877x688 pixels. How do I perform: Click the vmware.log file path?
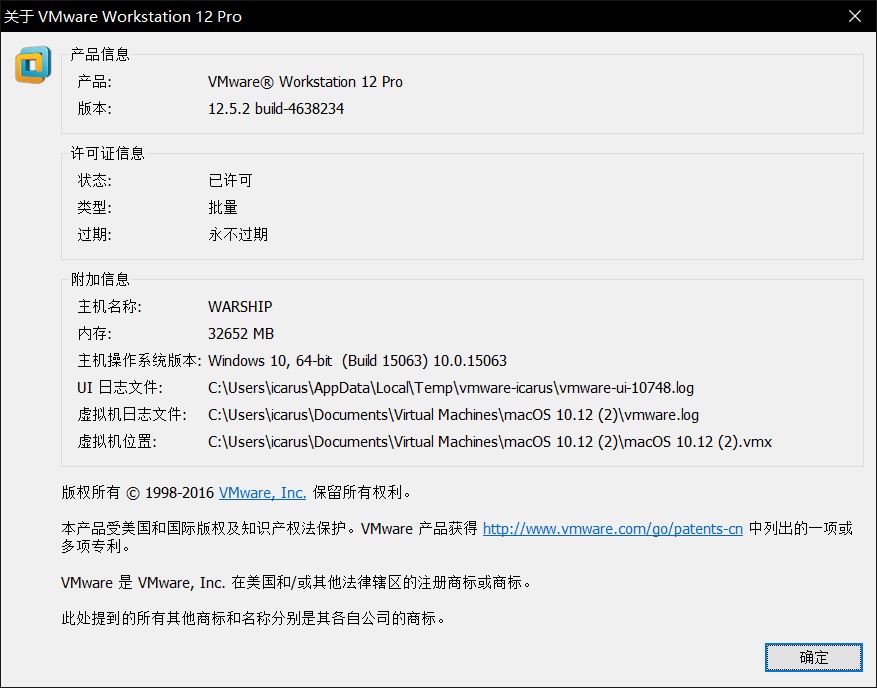(453, 414)
